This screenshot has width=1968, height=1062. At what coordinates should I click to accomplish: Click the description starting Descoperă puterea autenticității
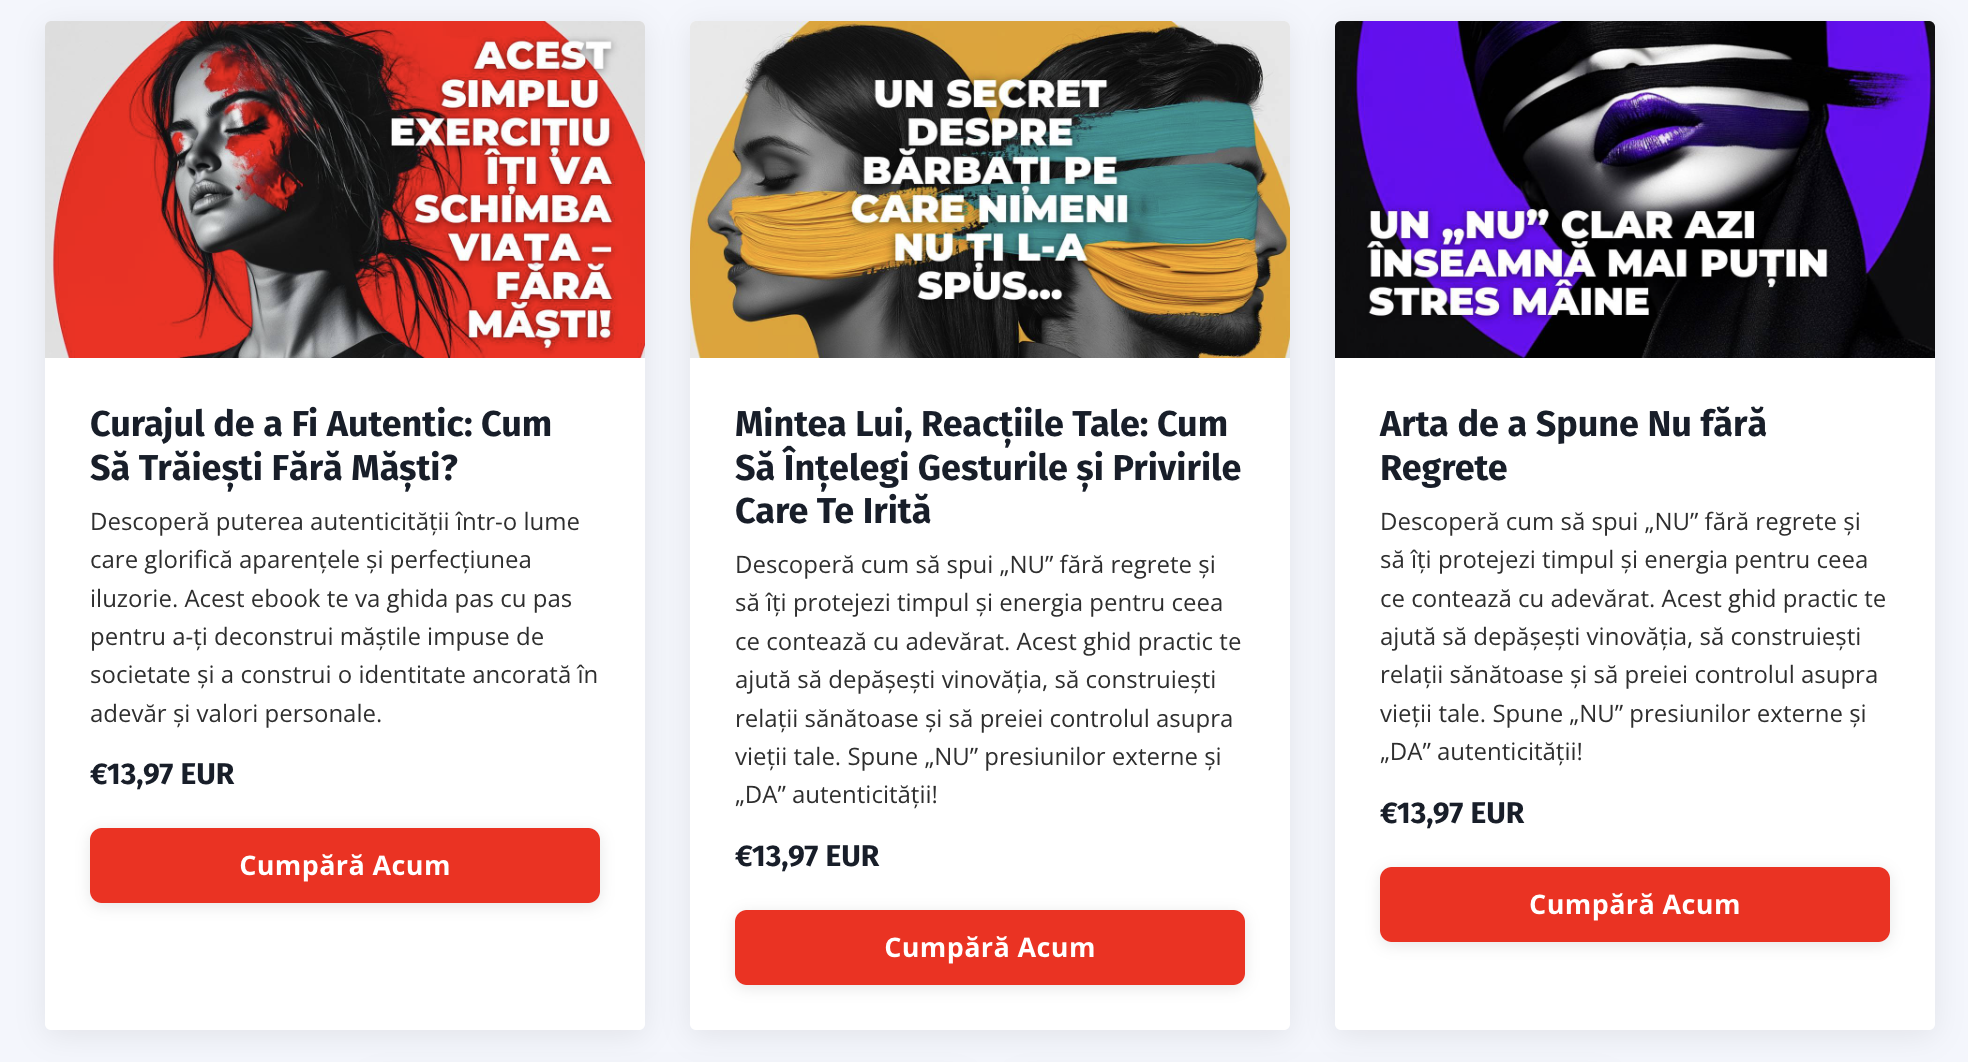click(x=344, y=617)
